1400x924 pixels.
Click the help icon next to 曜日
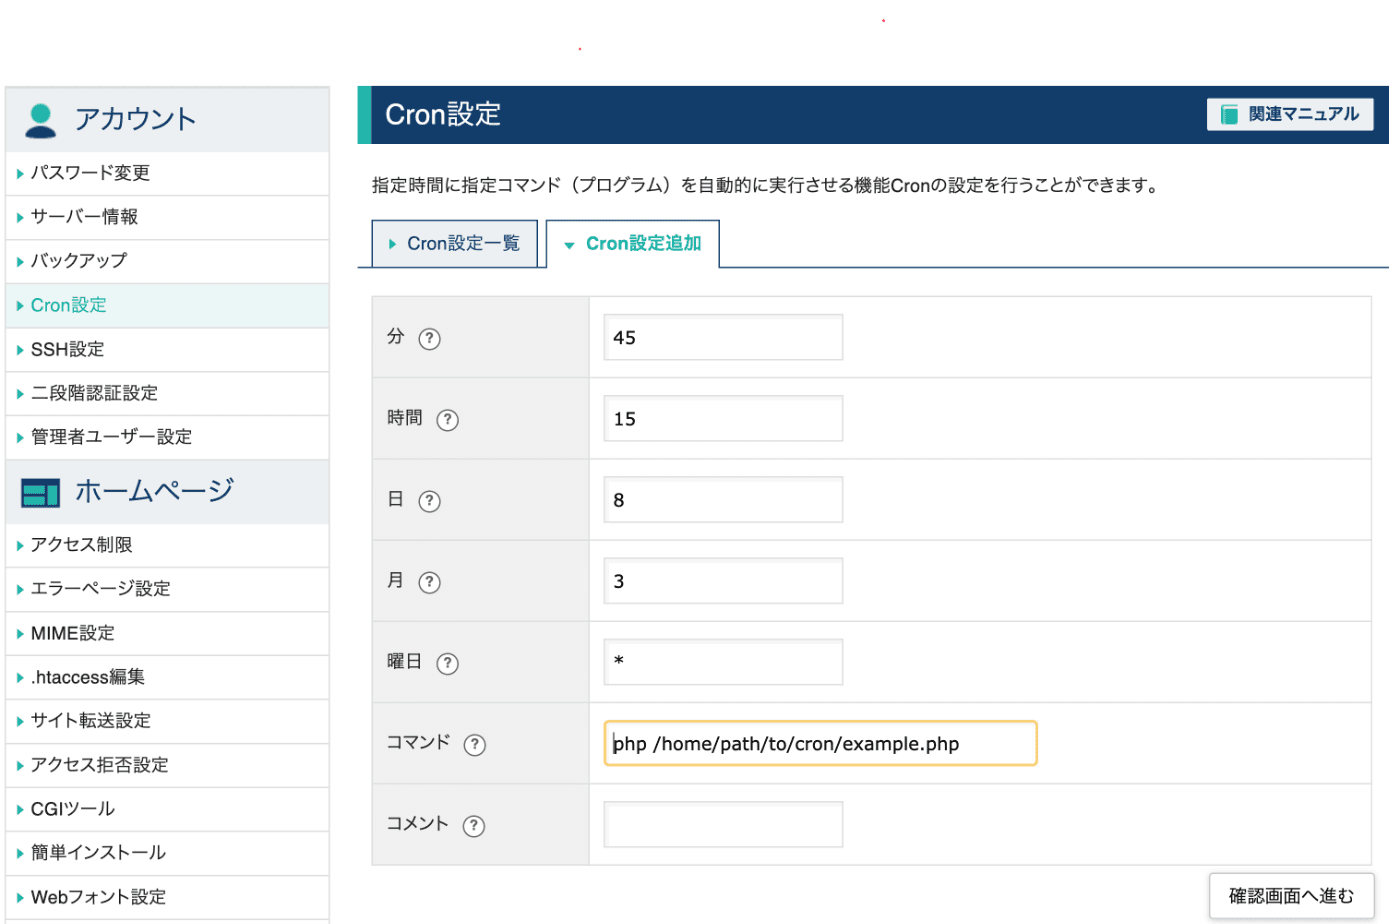tap(448, 663)
